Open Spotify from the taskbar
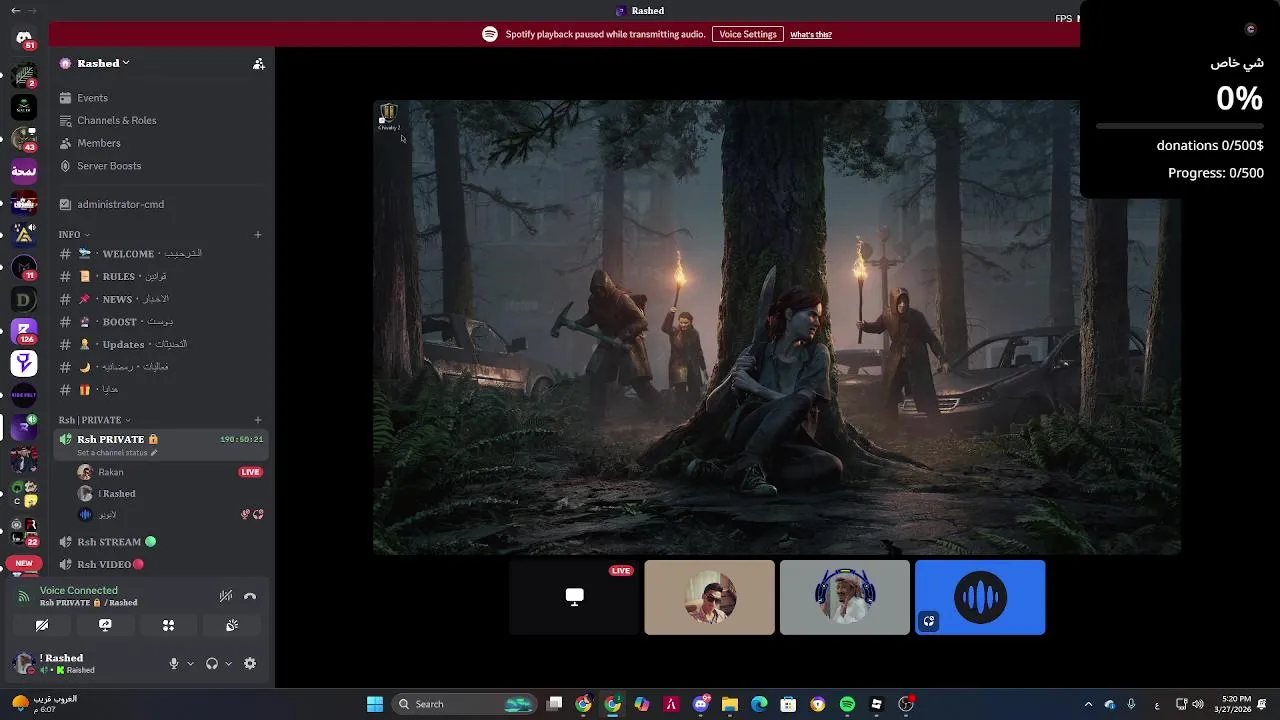 pos(847,704)
